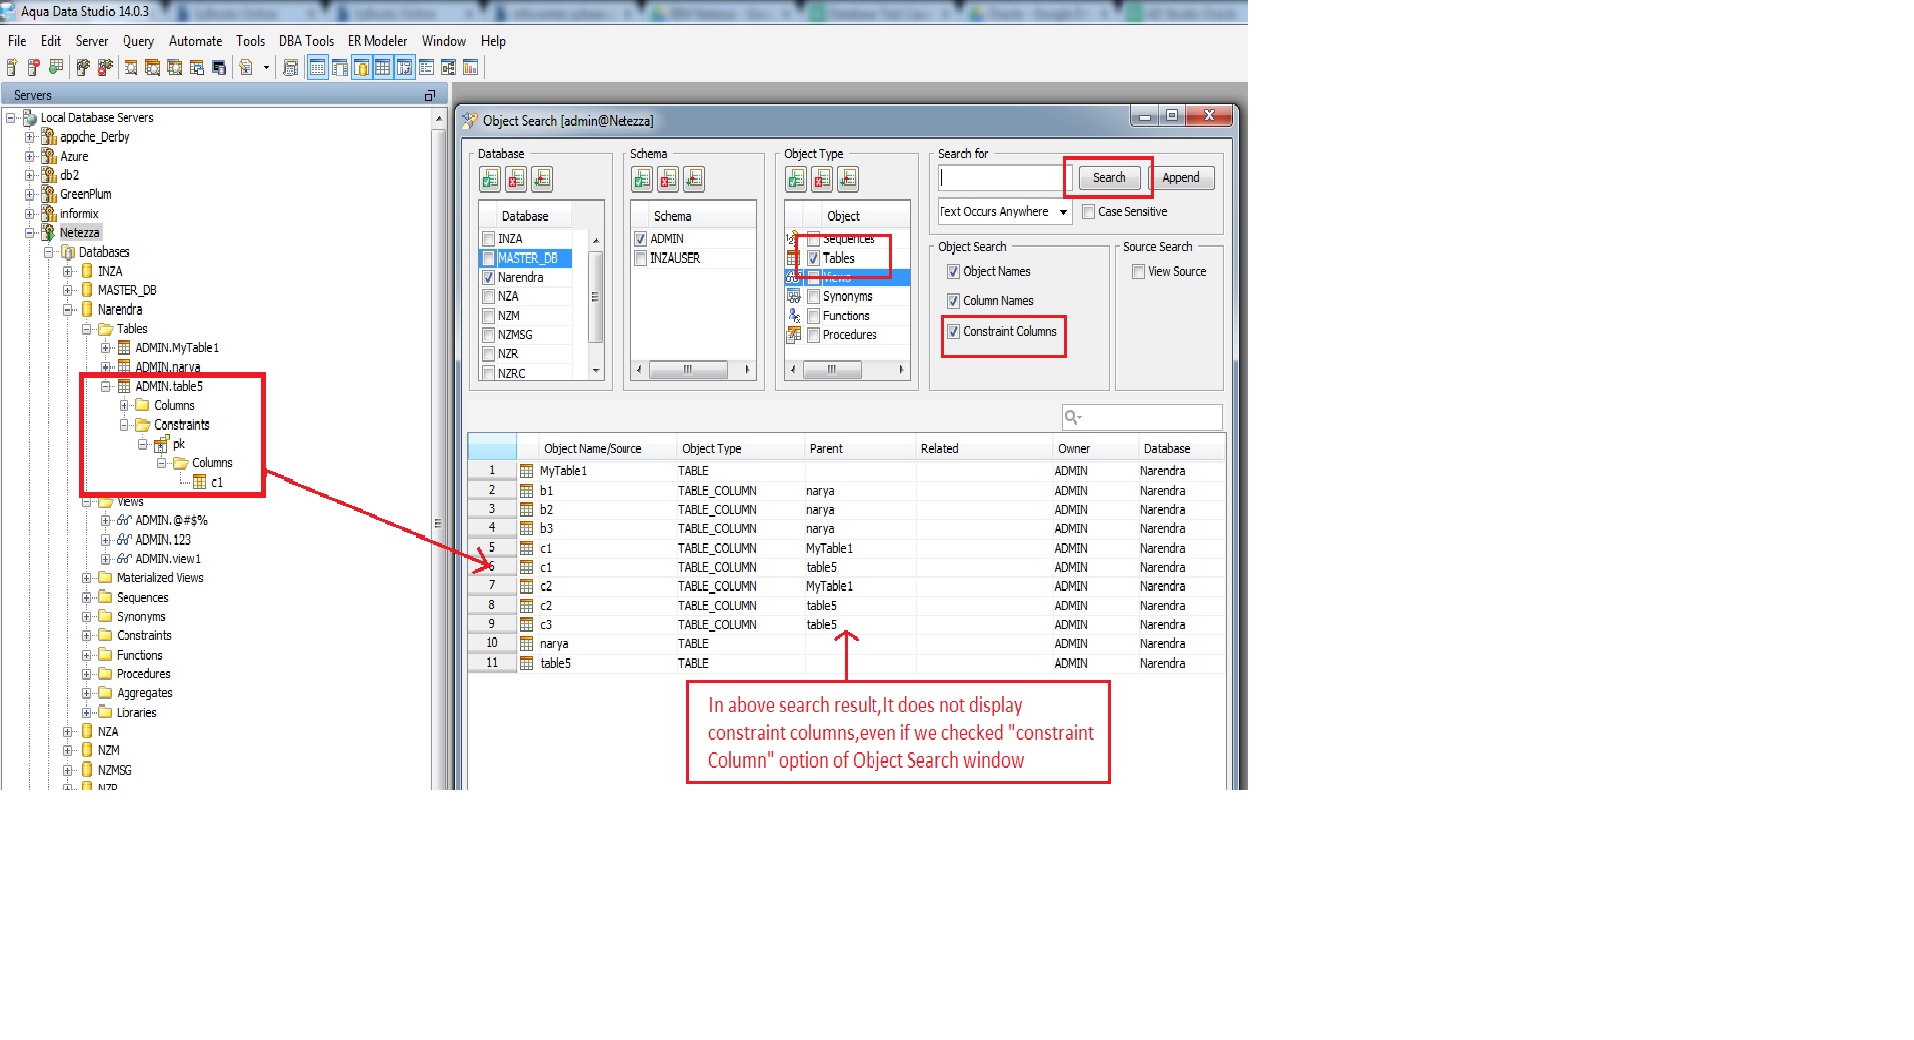Open the Automate menu
The width and height of the screenshot is (1914, 1040).
coord(195,41)
